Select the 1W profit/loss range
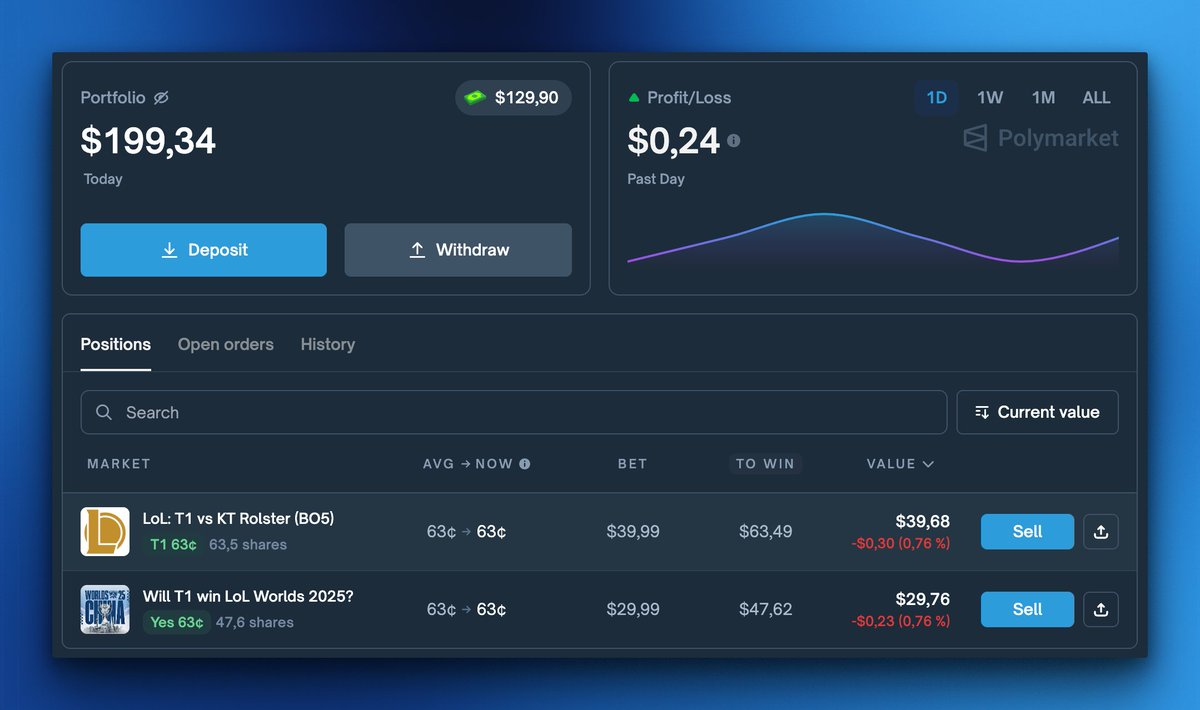The height and width of the screenshot is (710, 1200). point(990,98)
